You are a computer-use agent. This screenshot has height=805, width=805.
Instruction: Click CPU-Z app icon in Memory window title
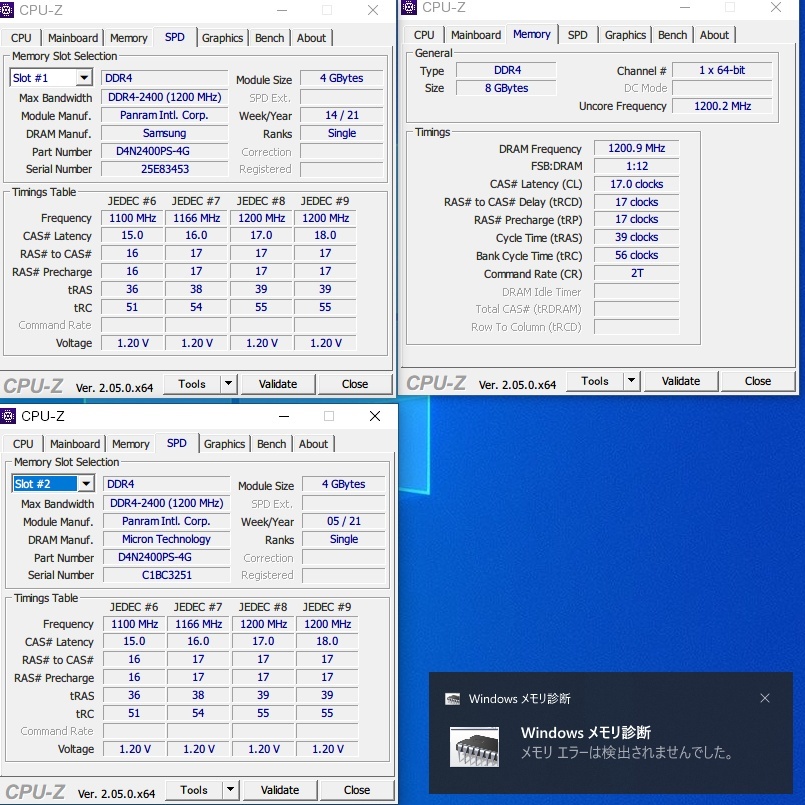(409, 7)
